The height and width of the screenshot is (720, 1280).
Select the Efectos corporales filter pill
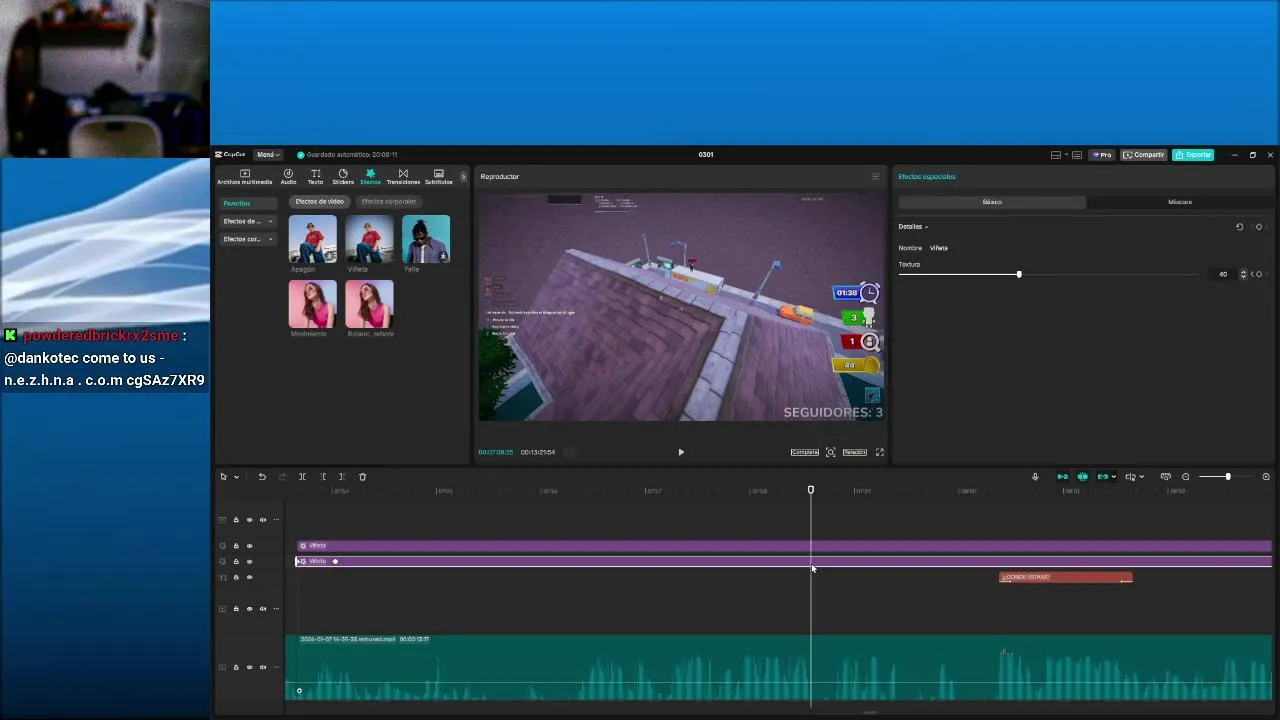tap(388, 202)
